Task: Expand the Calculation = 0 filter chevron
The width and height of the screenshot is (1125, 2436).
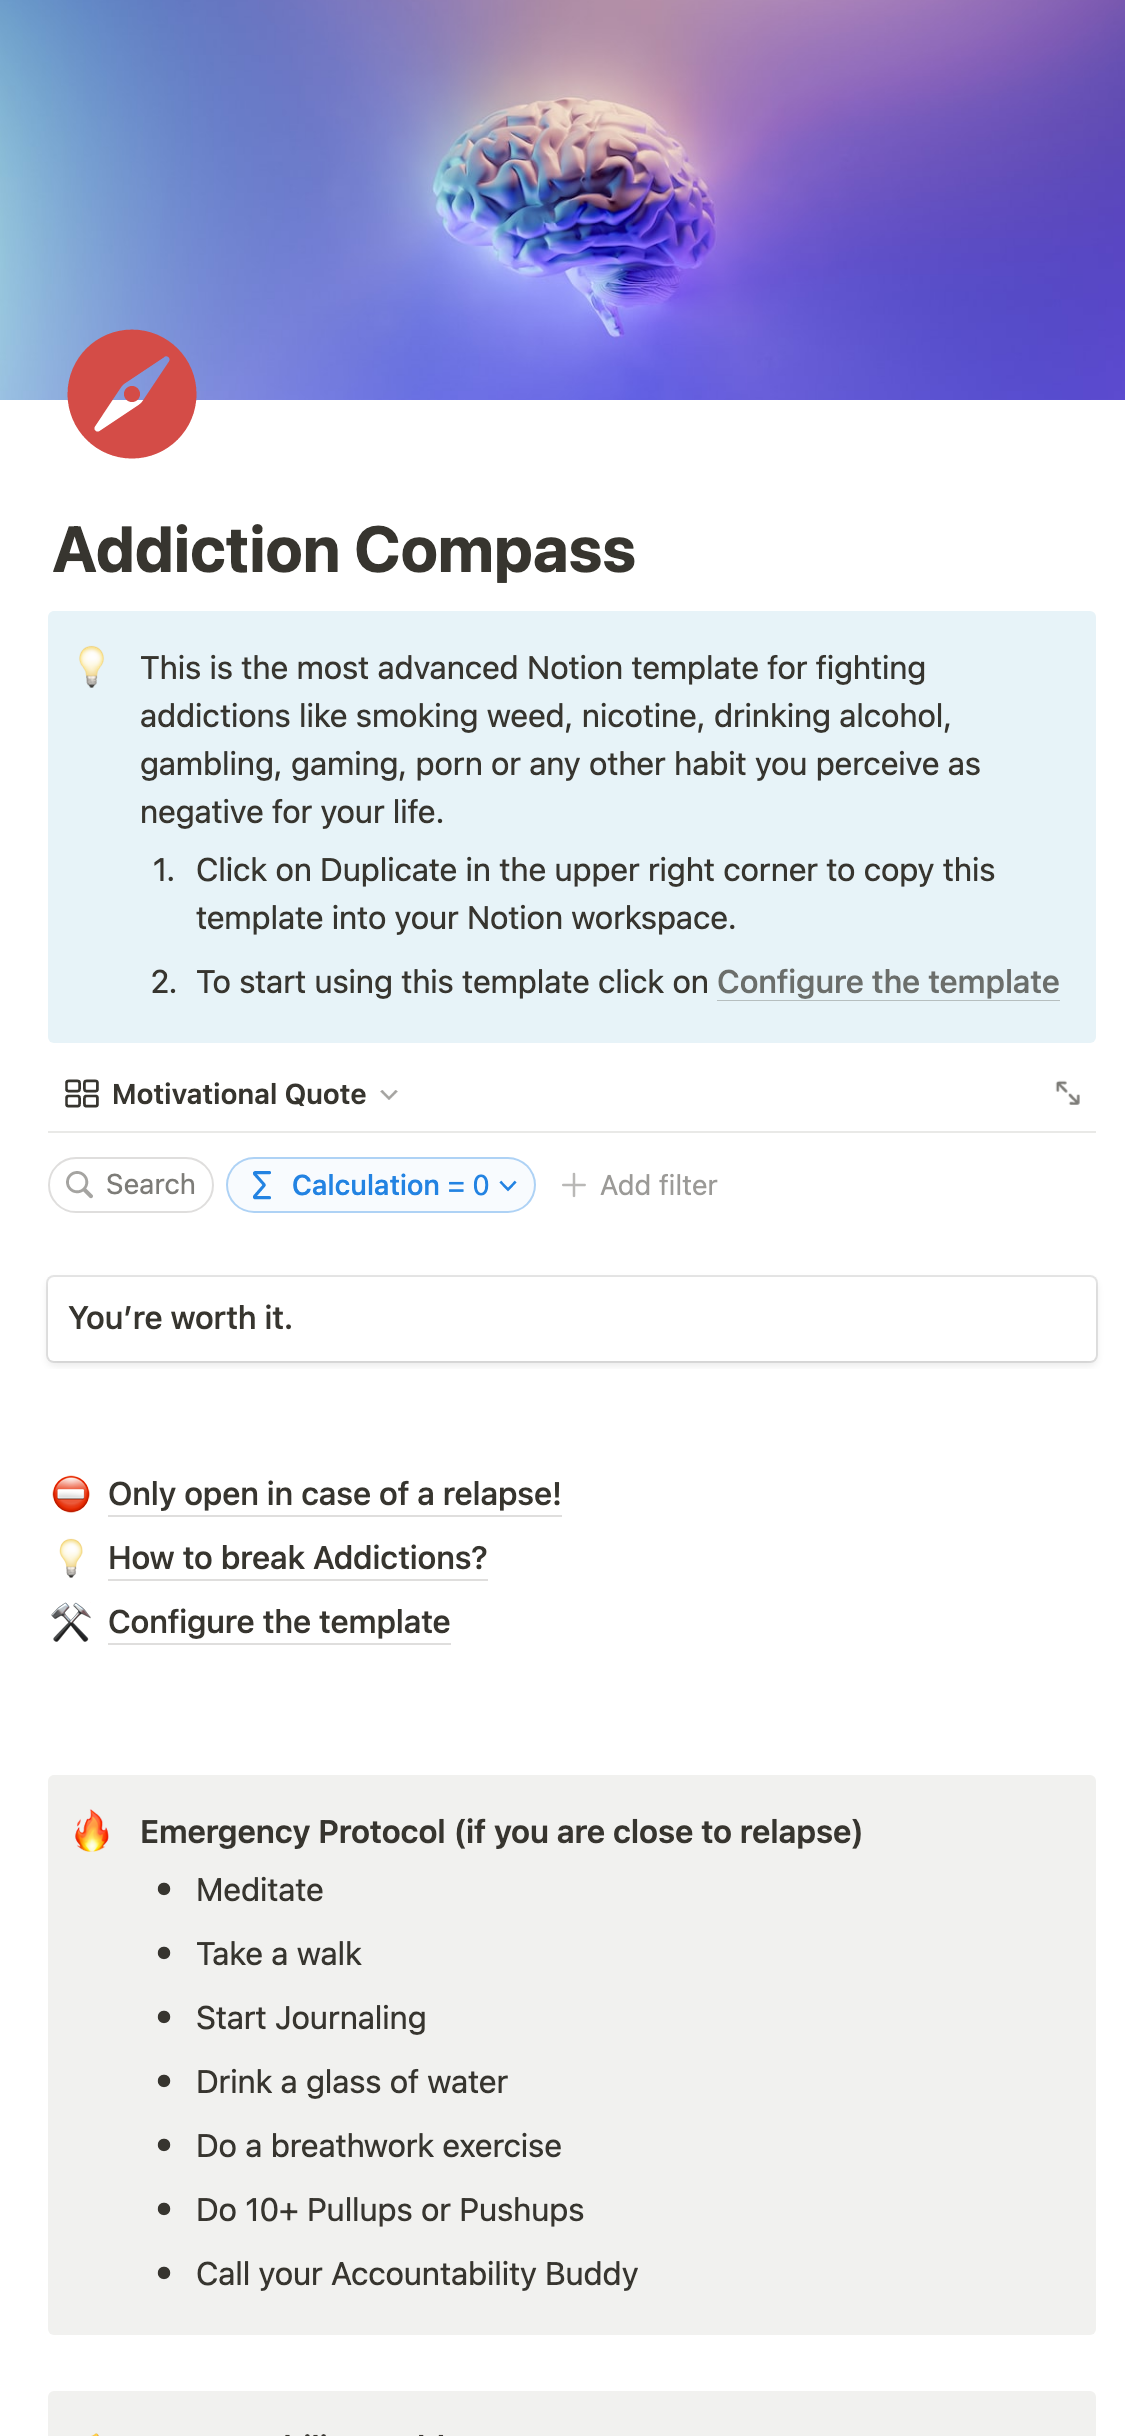Action: coord(508,1185)
